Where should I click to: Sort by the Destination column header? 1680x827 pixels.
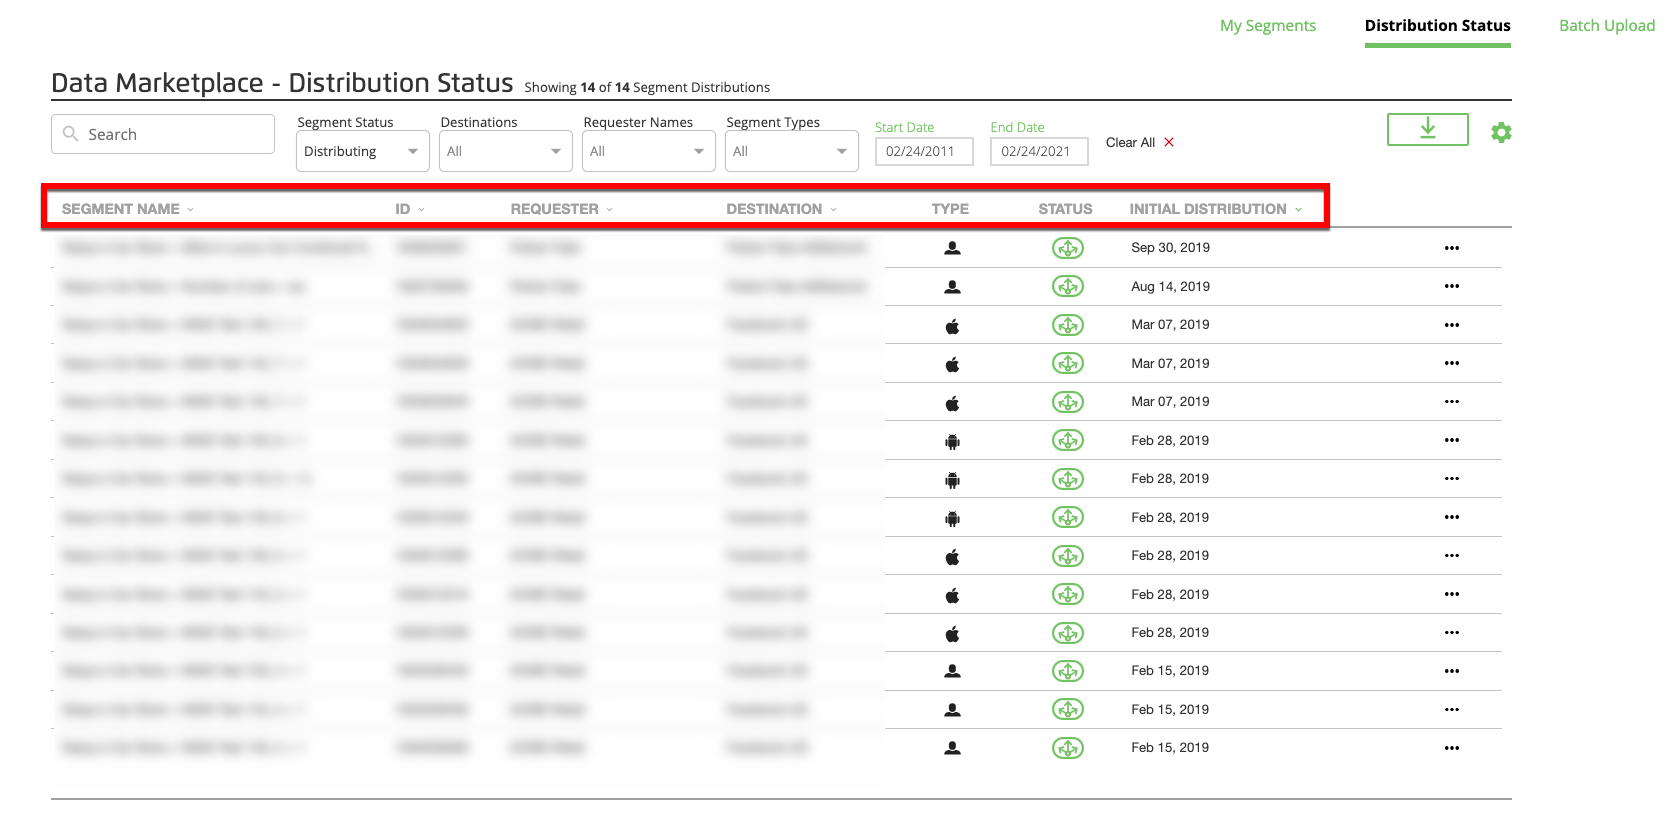click(x=781, y=209)
